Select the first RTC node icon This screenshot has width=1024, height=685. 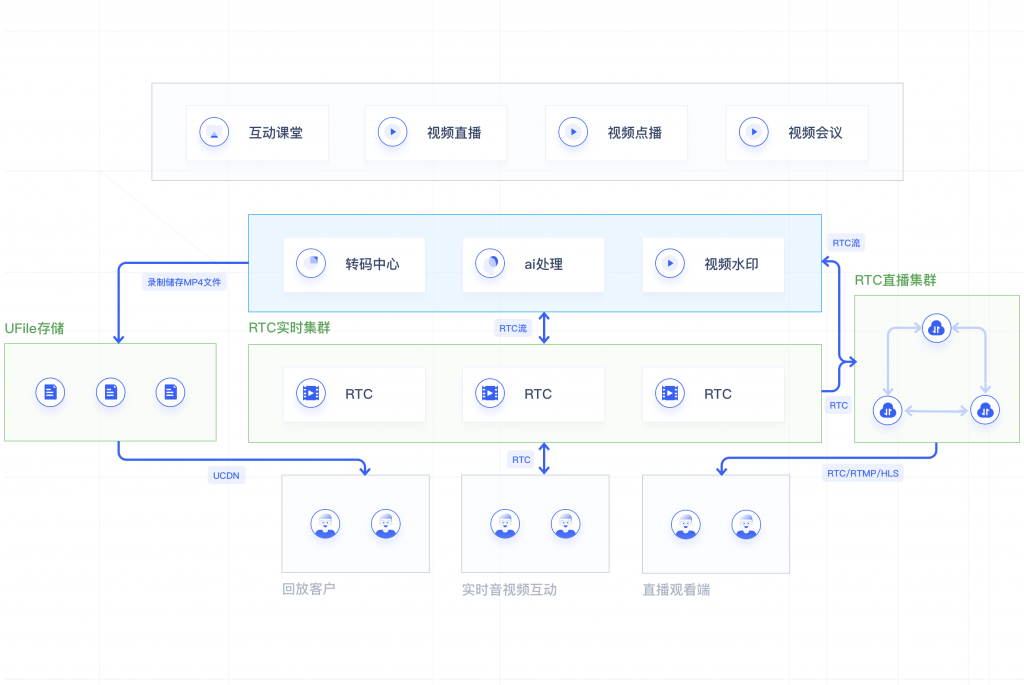tap(311, 393)
